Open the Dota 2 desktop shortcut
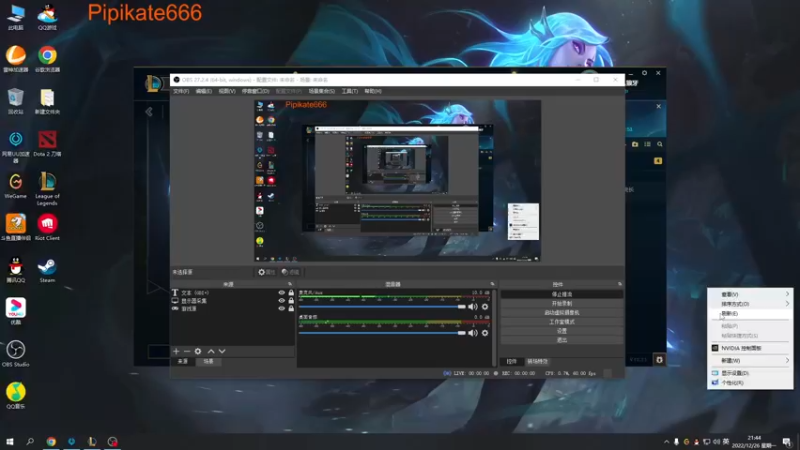The width and height of the screenshot is (800, 450). pyautogui.click(x=47, y=143)
